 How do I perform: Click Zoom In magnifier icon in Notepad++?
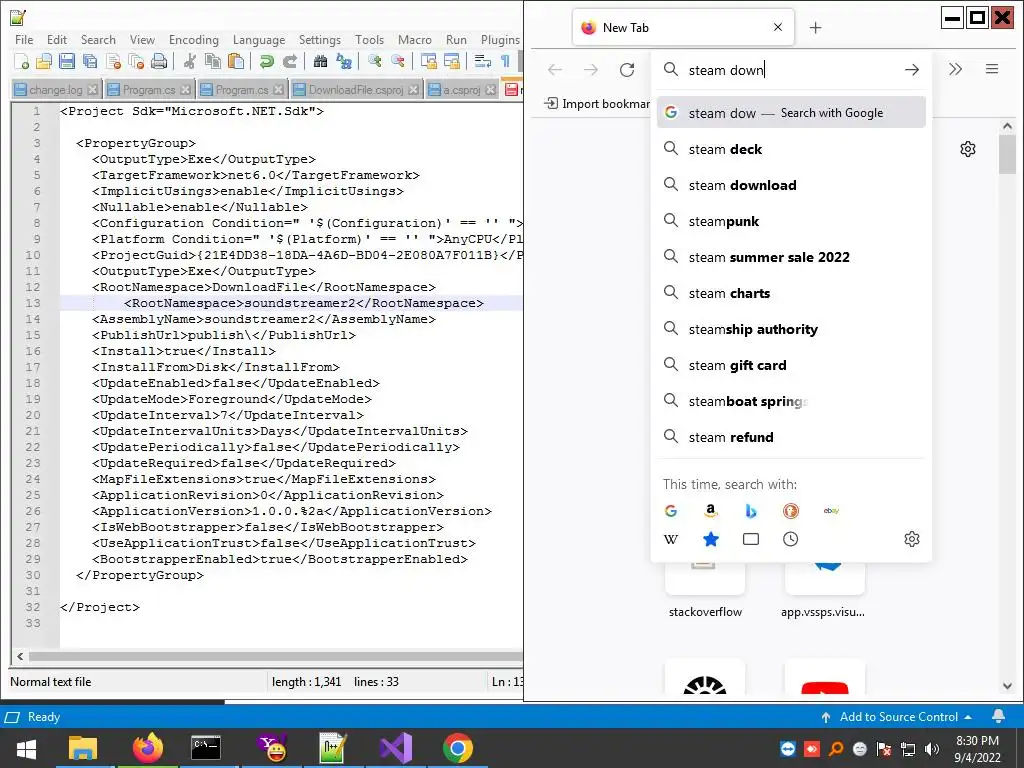374,61
